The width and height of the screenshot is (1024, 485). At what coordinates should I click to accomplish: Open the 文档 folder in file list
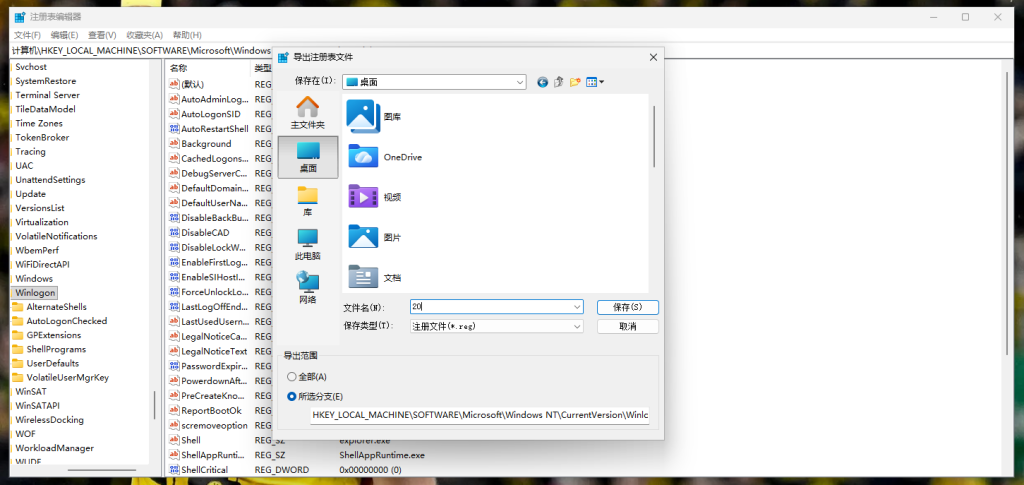(x=375, y=277)
